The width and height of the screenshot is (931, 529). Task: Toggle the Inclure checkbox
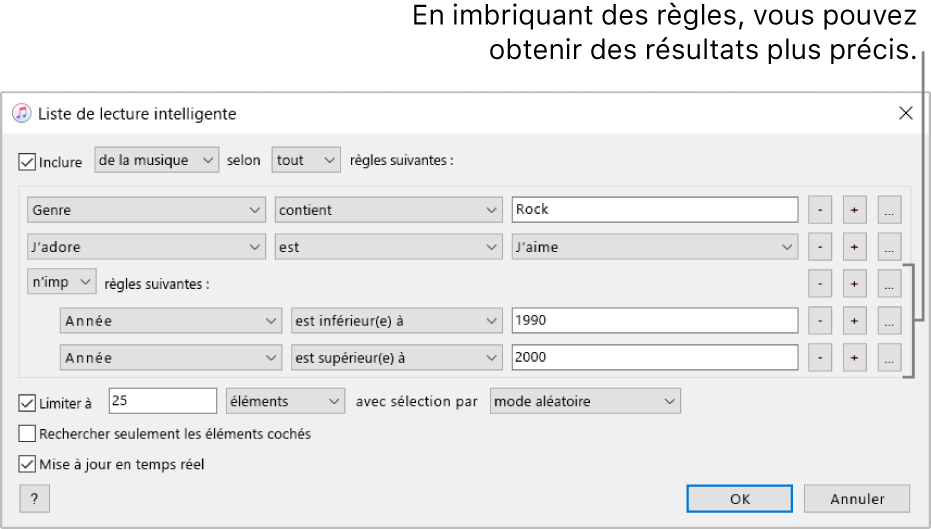coord(27,162)
